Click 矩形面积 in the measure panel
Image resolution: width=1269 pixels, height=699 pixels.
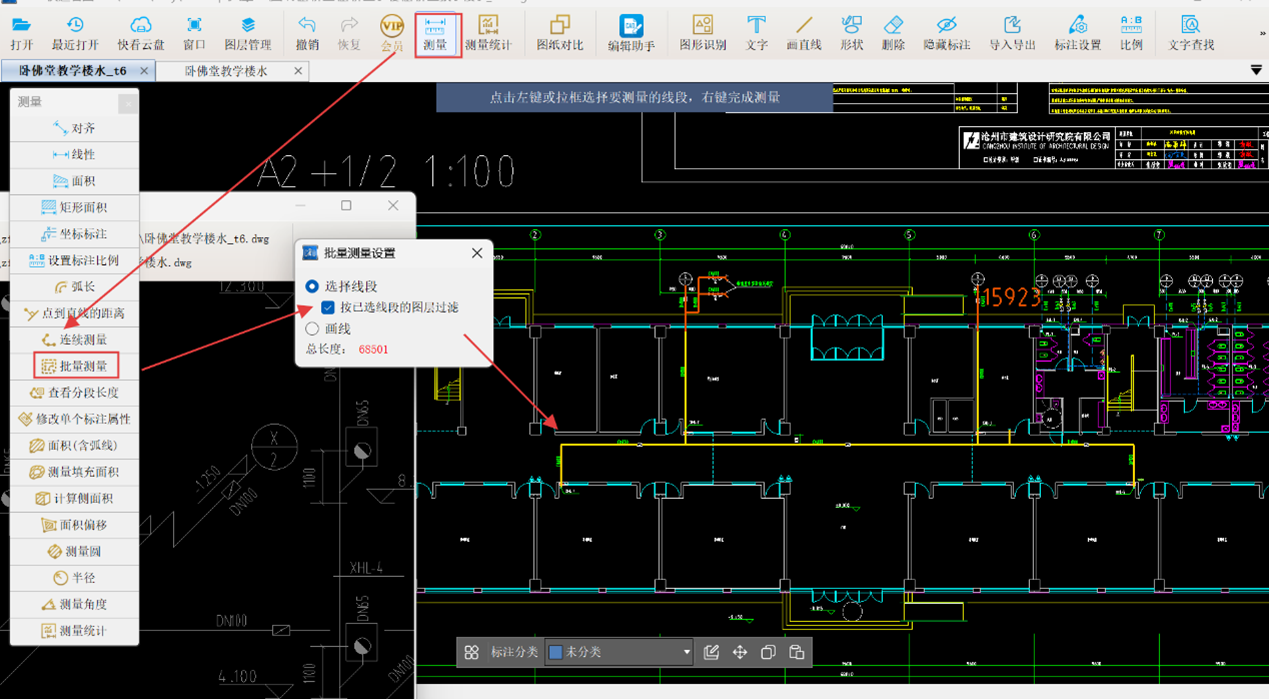pos(75,207)
